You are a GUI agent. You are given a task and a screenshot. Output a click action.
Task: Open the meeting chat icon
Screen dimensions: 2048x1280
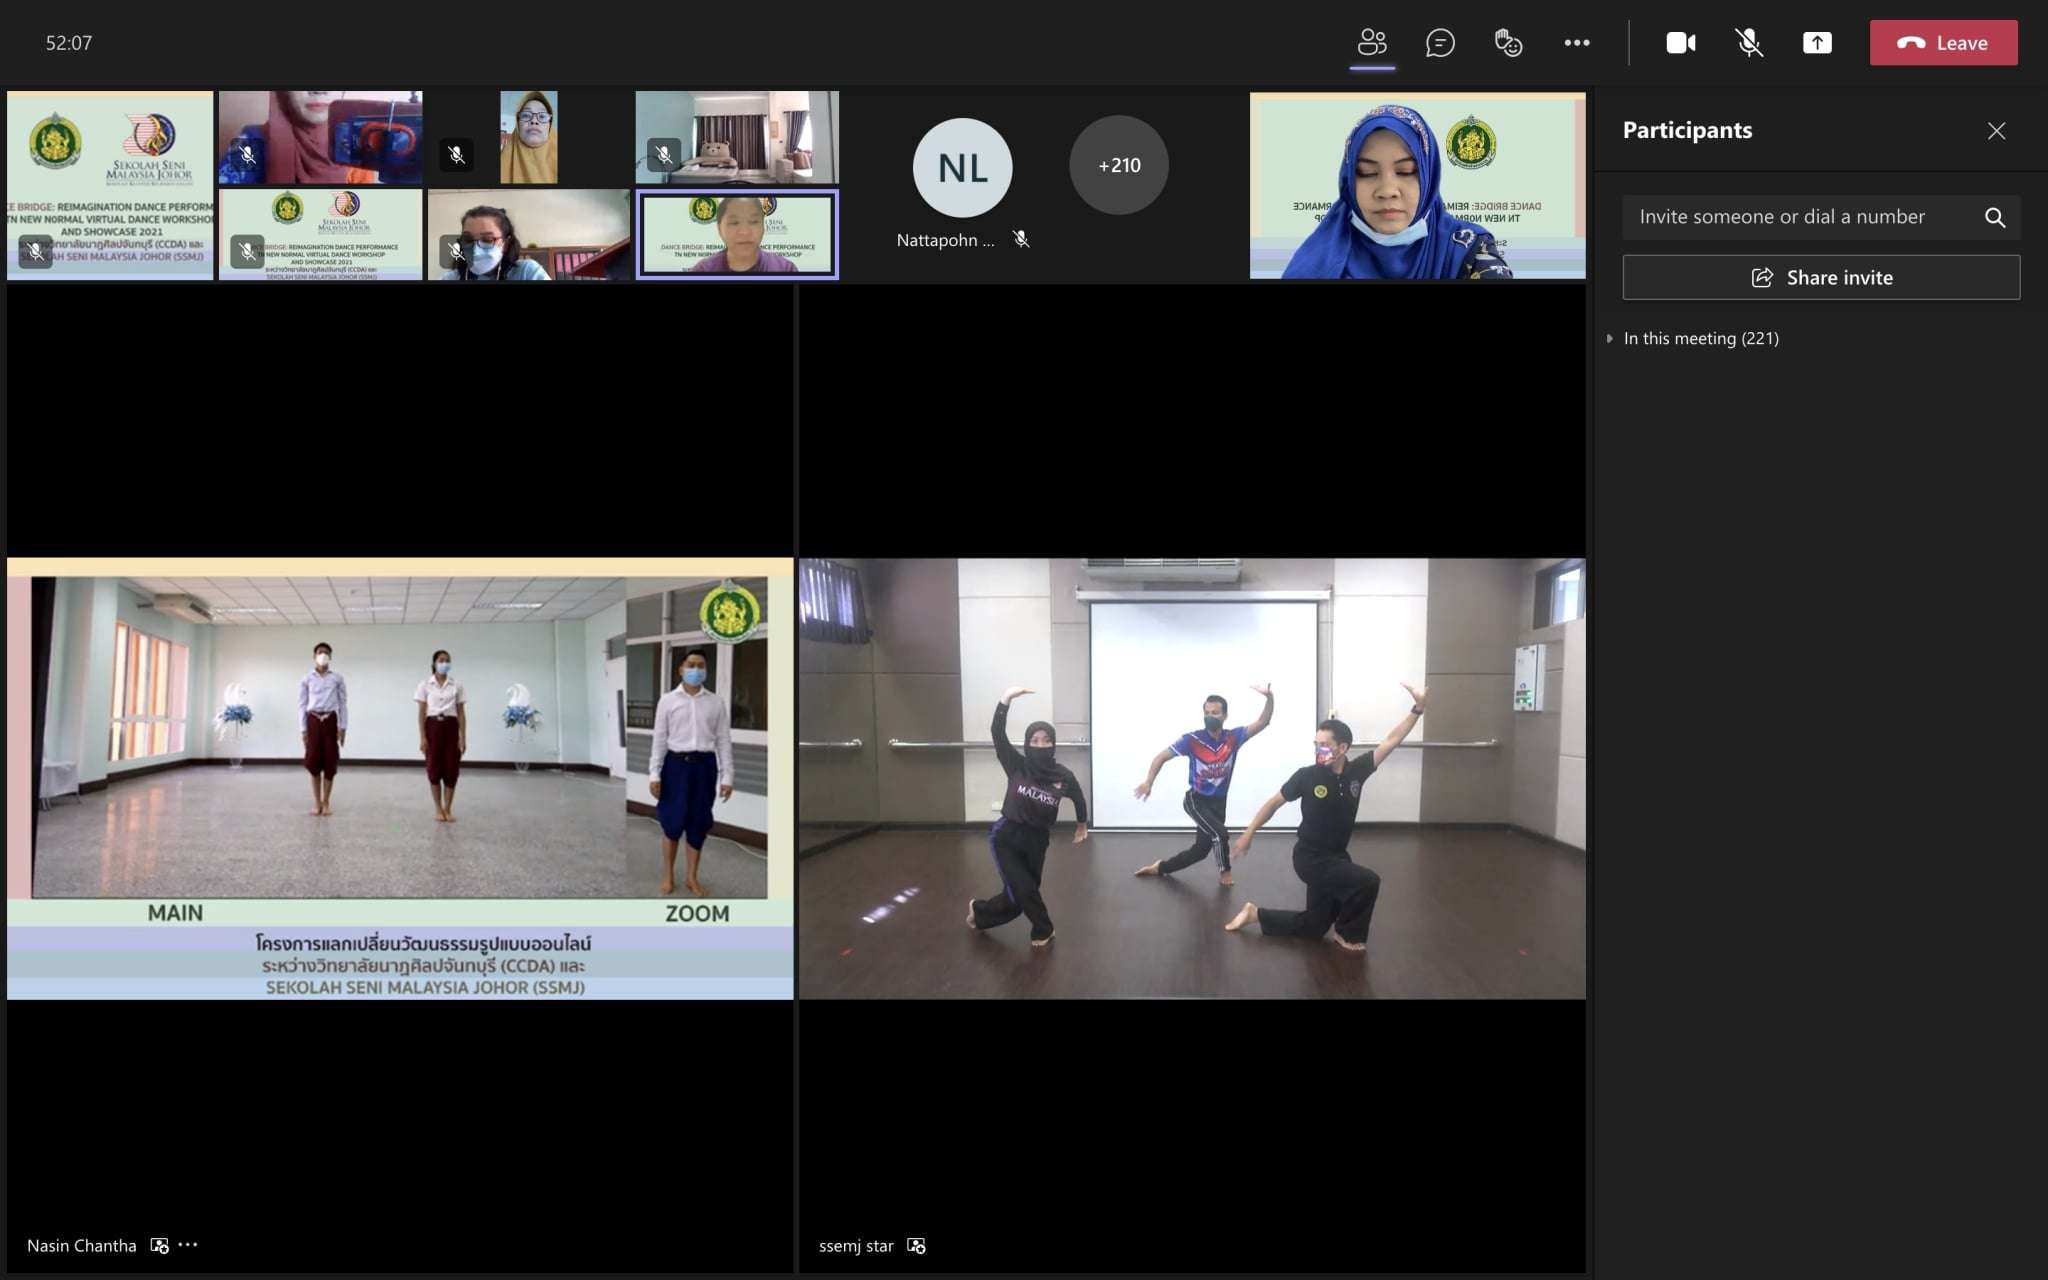pos(1440,43)
